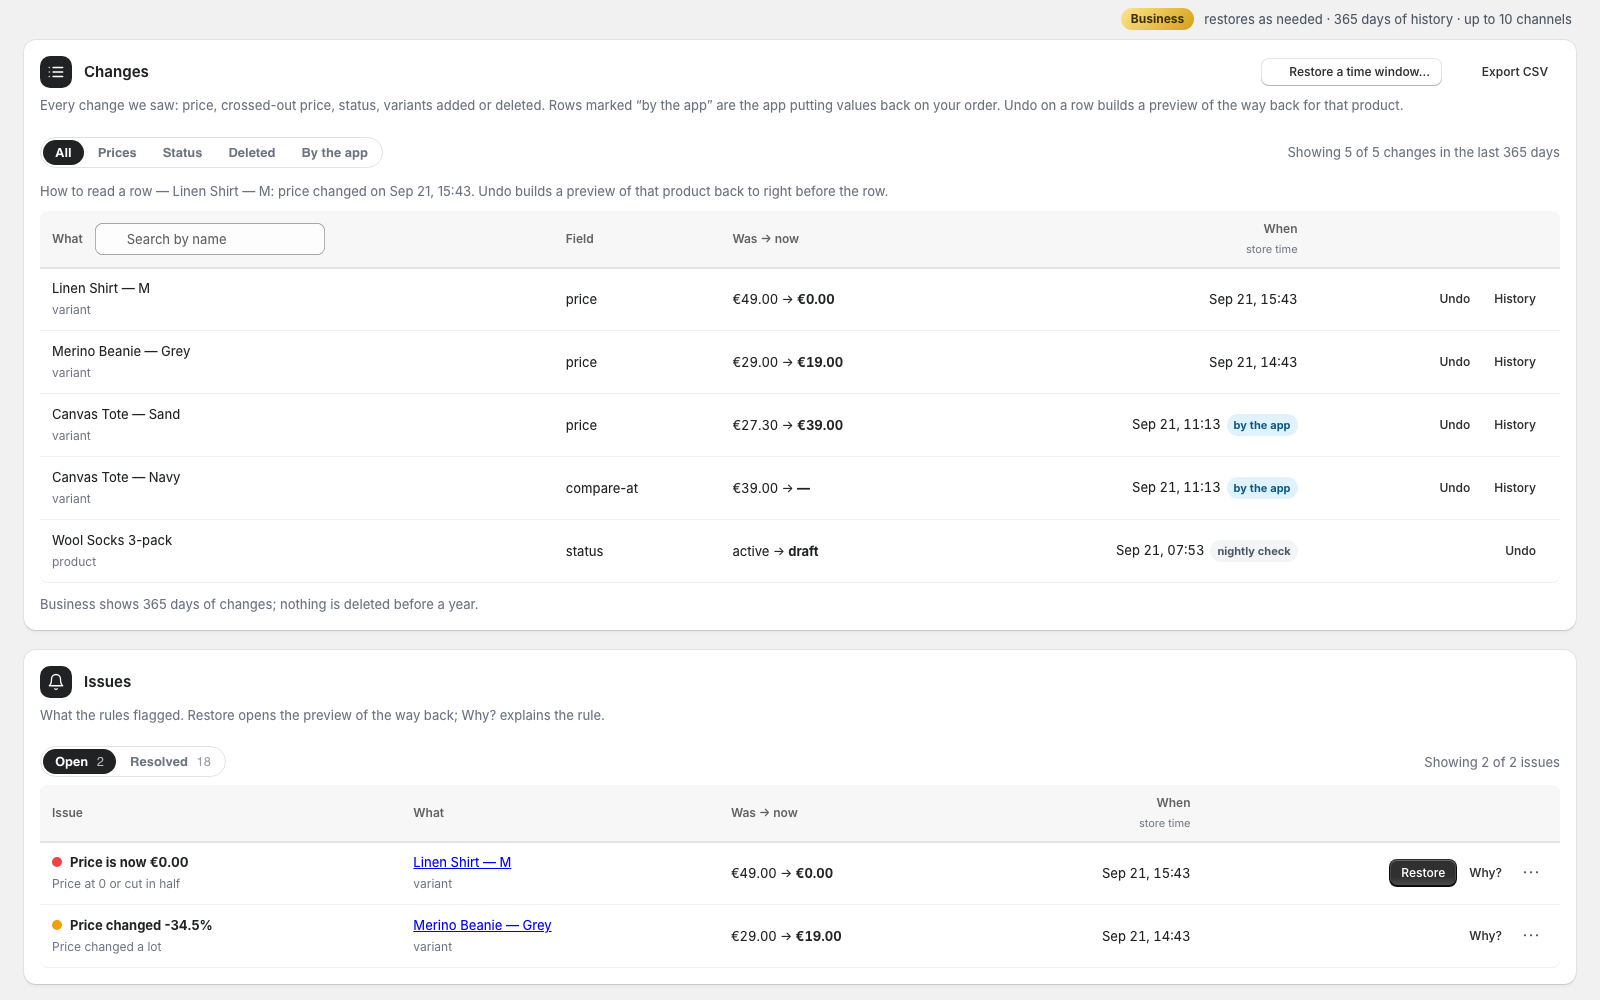Viewport: 1600px width, 1000px height.
Task: Filter changes made By the app
Action: (335, 153)
